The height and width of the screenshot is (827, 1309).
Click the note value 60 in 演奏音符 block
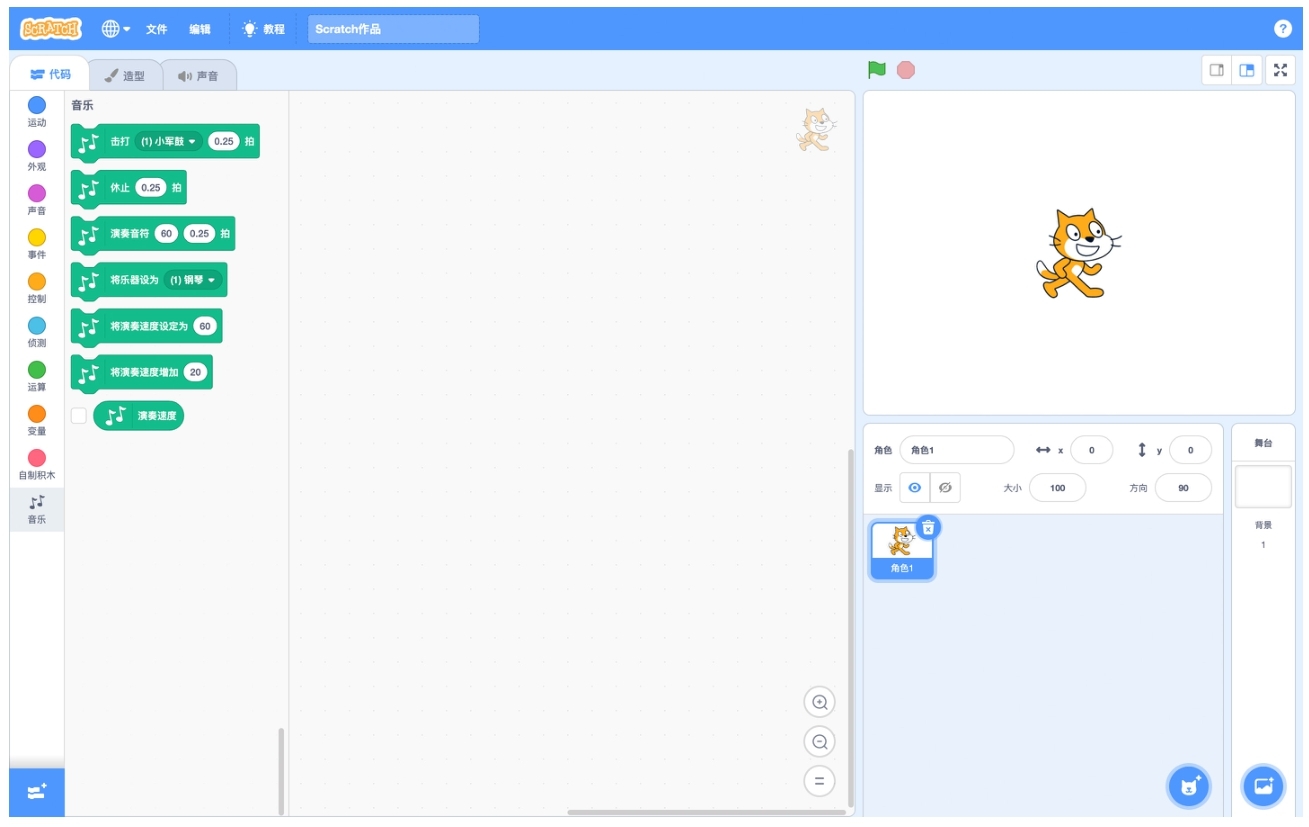166,234
